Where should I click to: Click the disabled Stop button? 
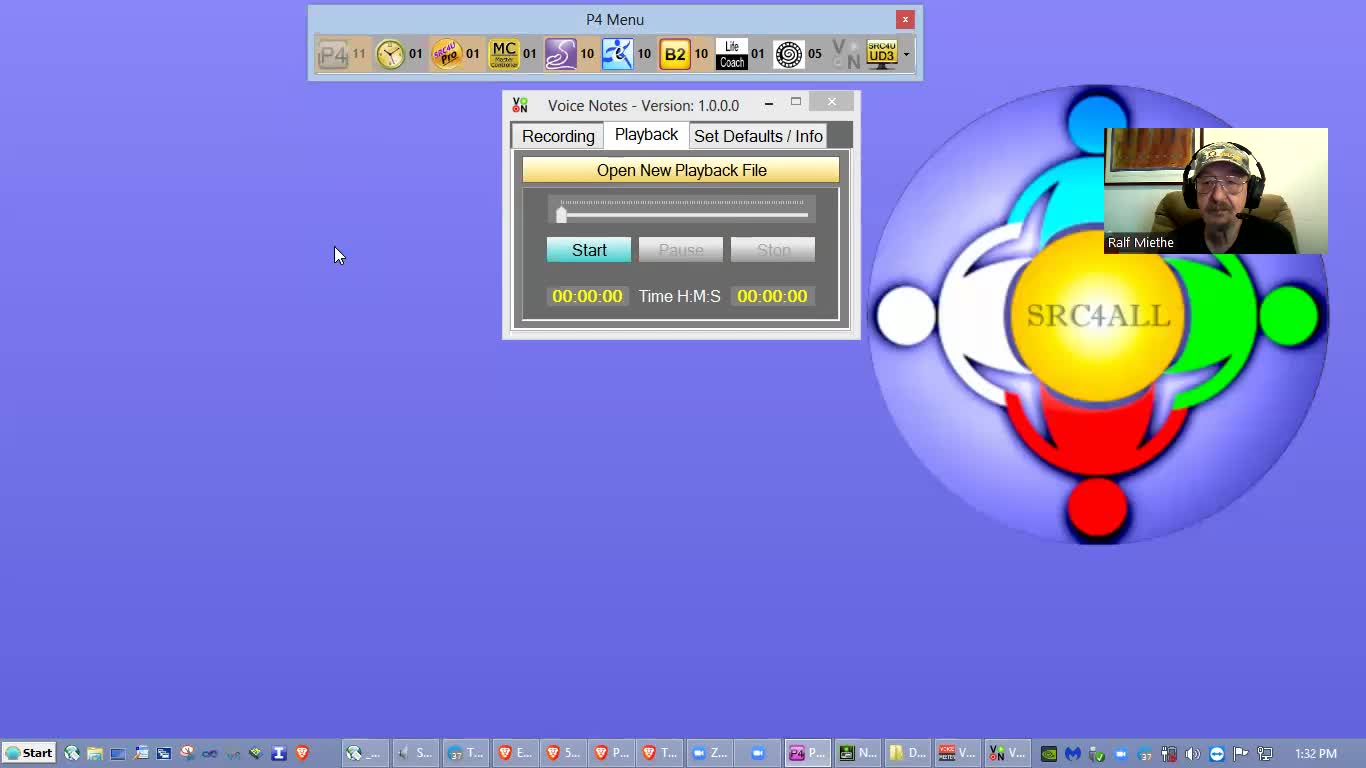click(x=773, y=250)
